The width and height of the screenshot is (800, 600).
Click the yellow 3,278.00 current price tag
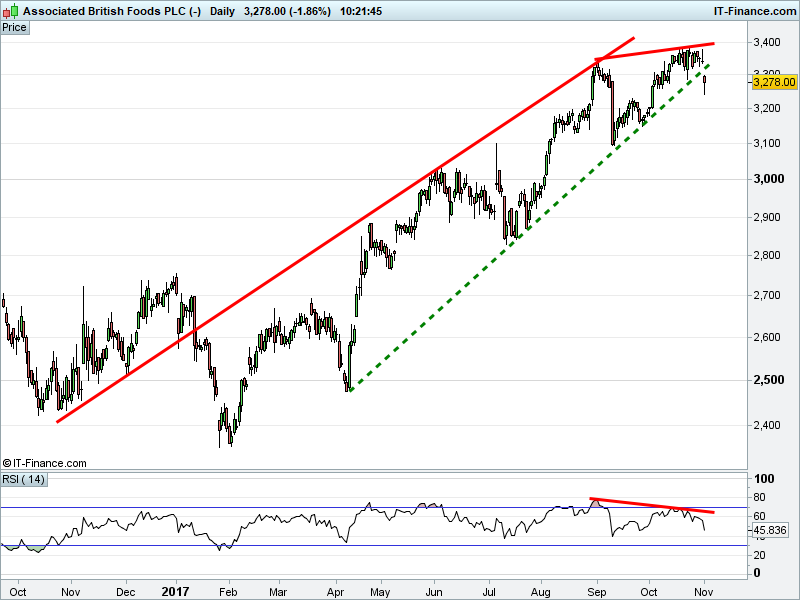tap(774, 82)
